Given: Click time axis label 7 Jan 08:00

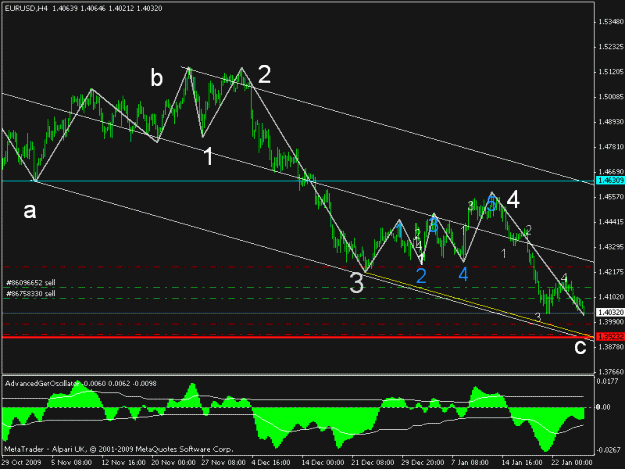Looking at the screenshot, I should pos(470,462).
